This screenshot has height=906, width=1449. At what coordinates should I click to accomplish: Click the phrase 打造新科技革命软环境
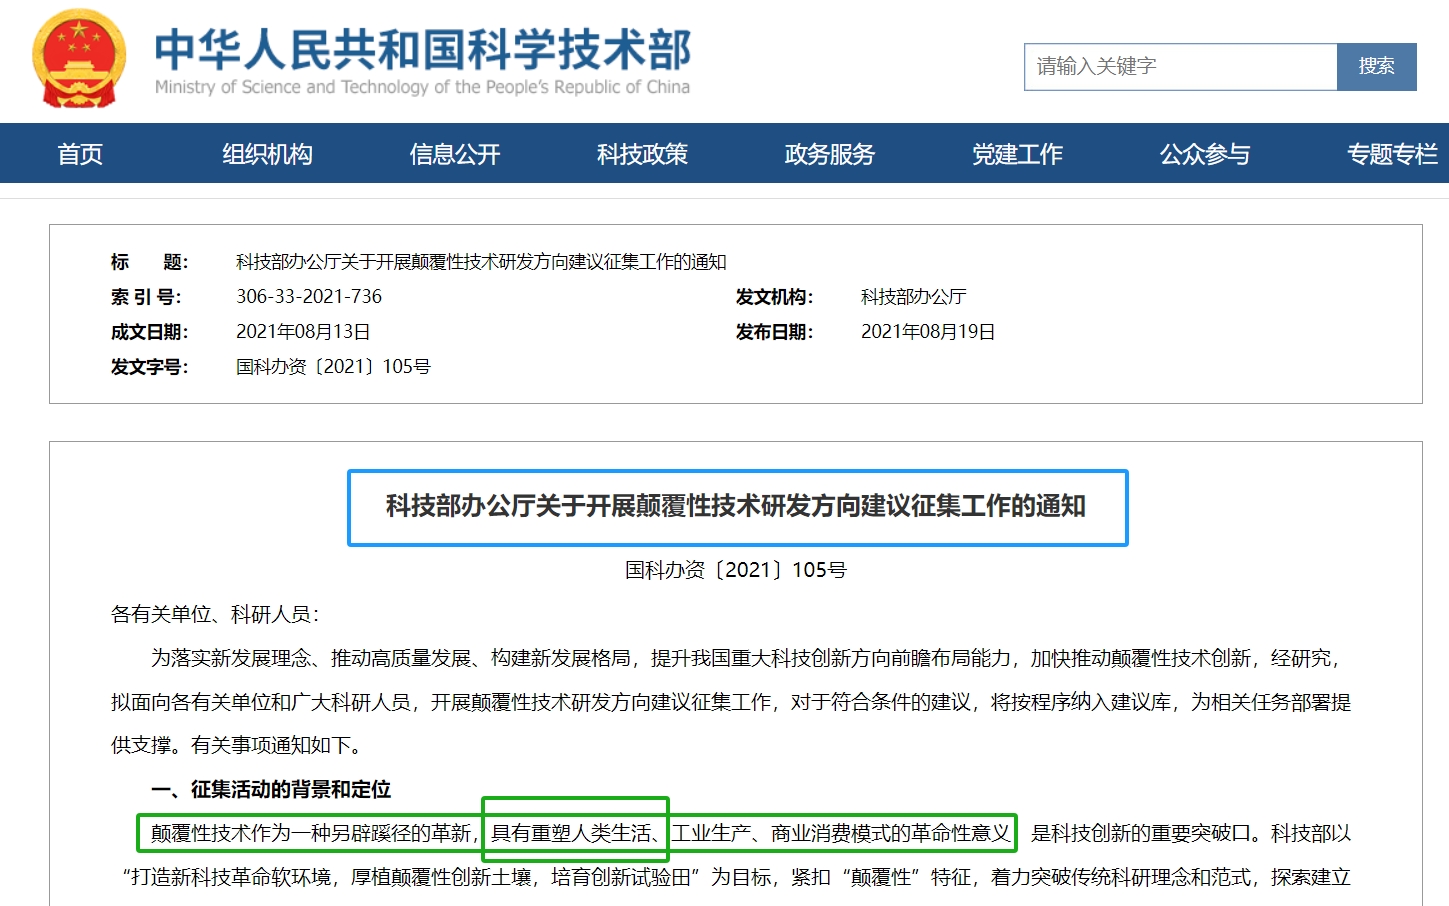(x=231, y=878)
